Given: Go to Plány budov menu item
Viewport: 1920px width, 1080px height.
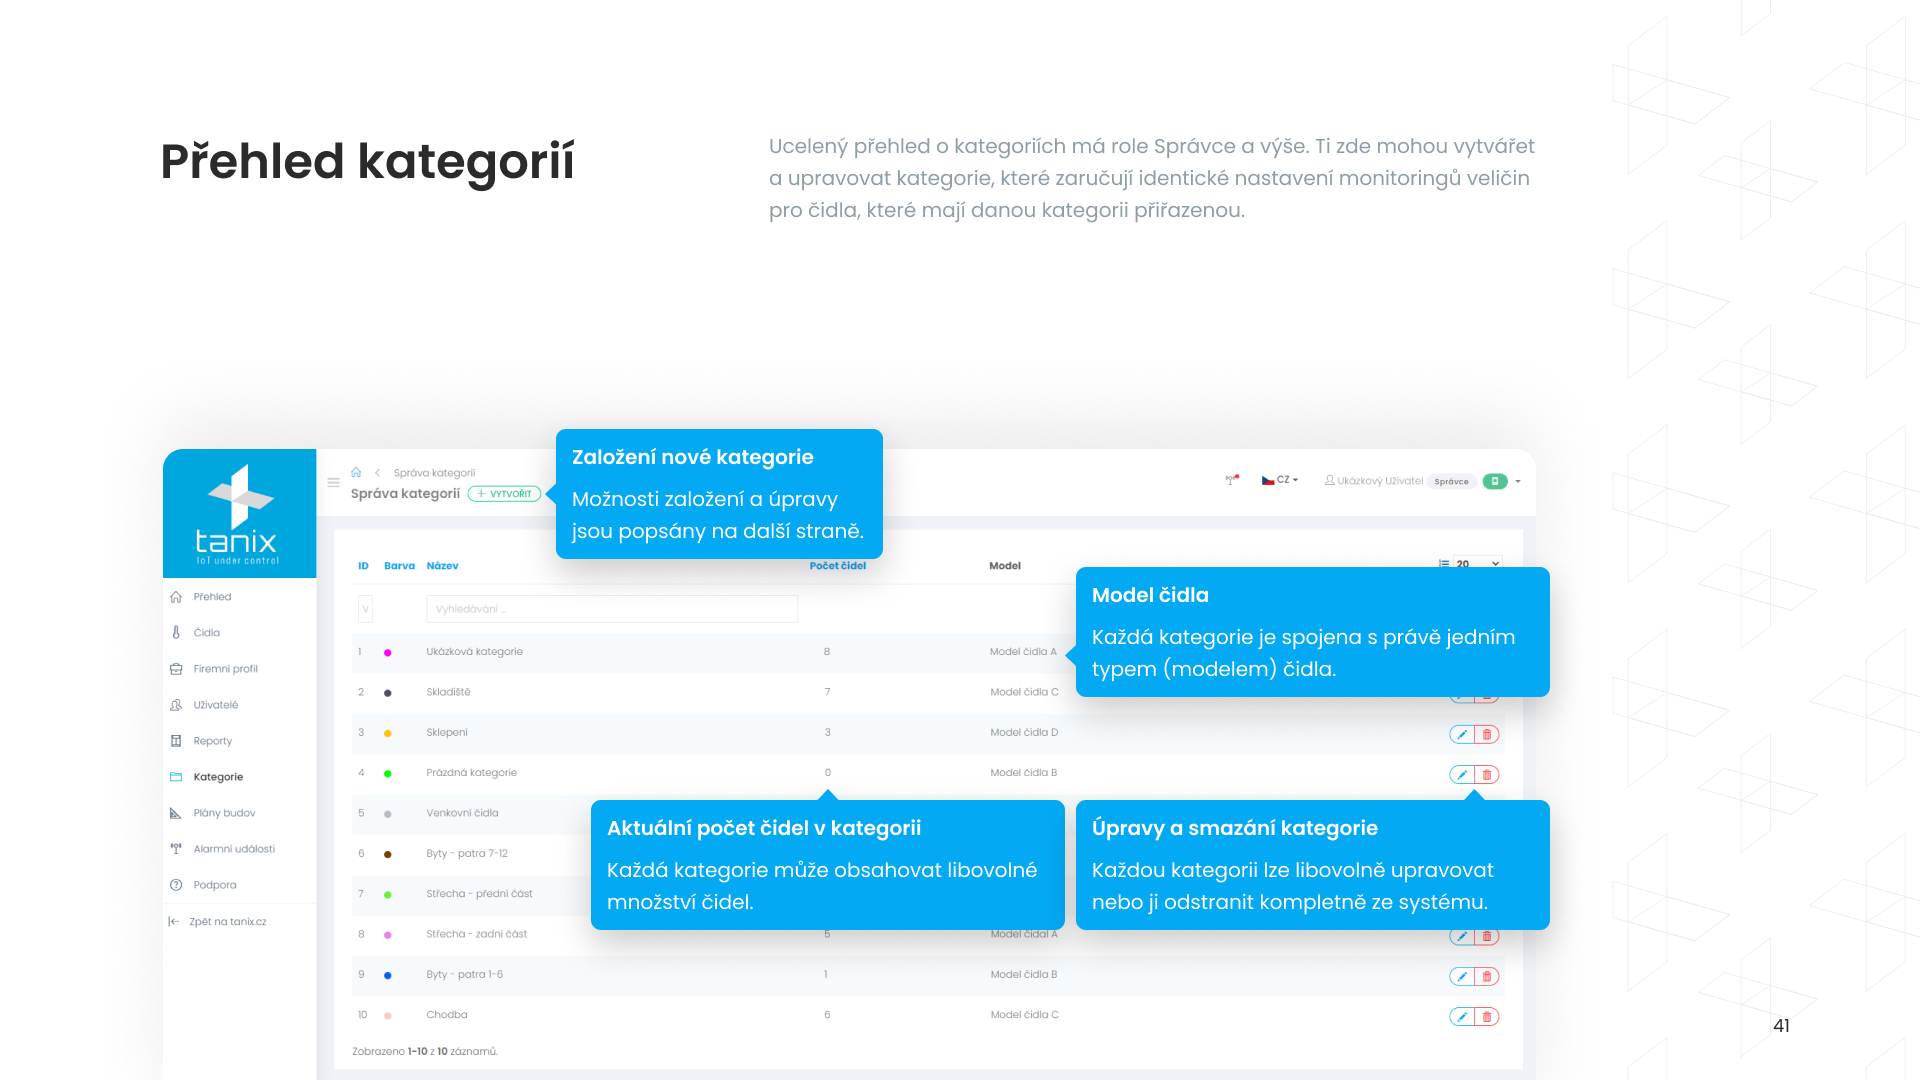Looking at the screenshot, I should coord(224,812).
